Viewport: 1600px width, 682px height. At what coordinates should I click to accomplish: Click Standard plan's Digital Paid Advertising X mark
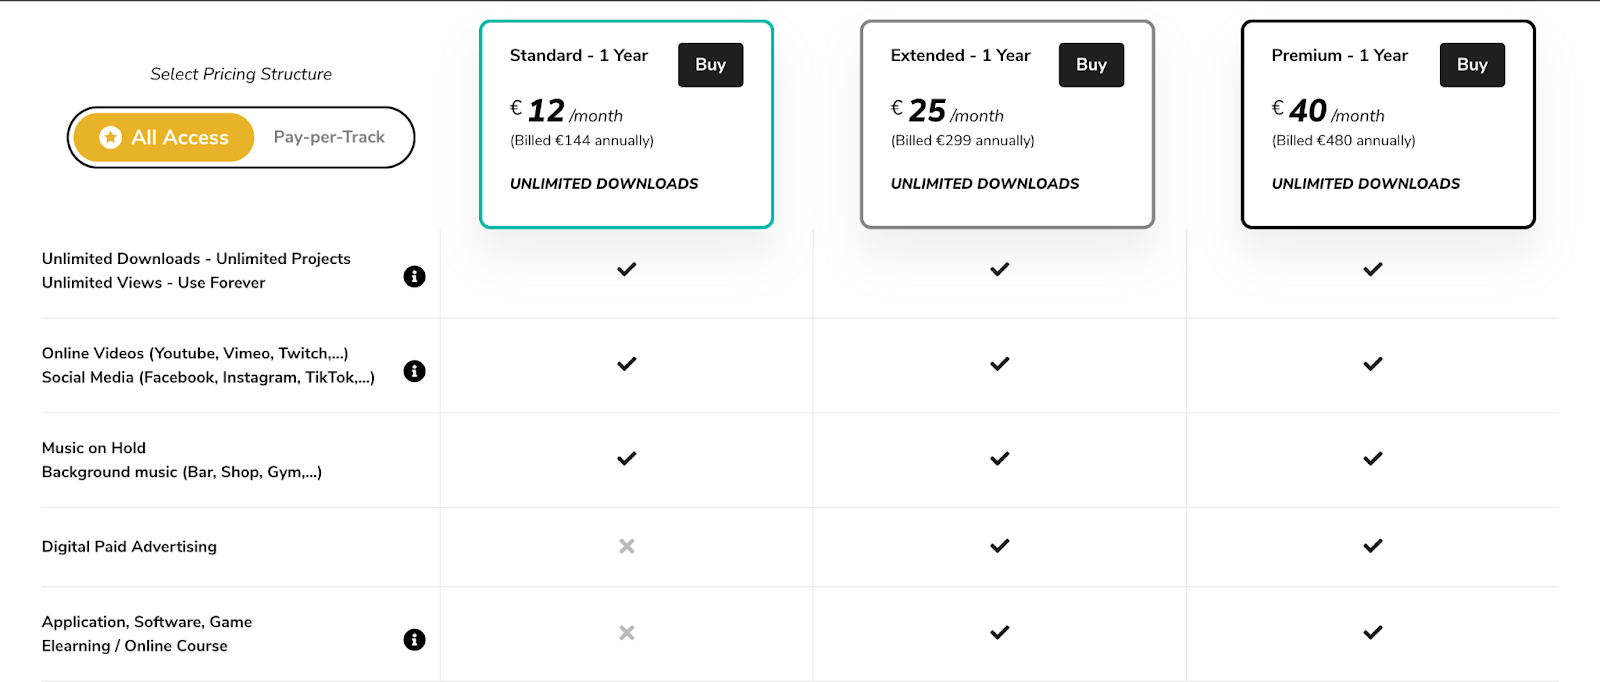(626, 546)
